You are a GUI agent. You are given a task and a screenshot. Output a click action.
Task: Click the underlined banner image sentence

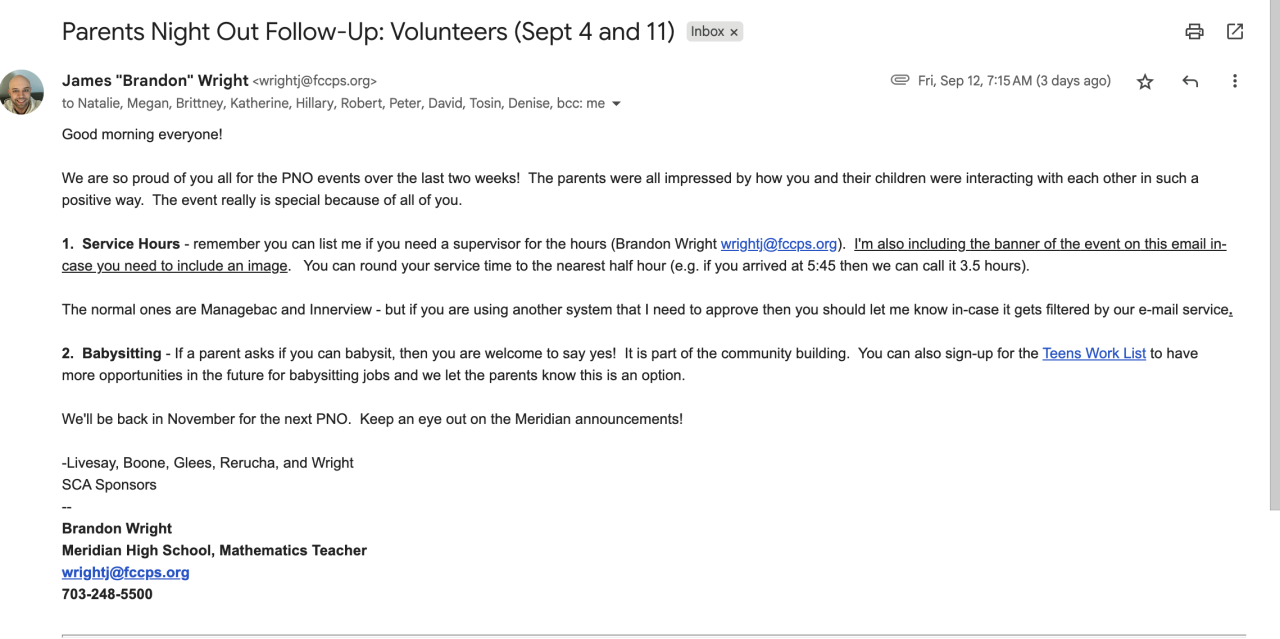1040,244
